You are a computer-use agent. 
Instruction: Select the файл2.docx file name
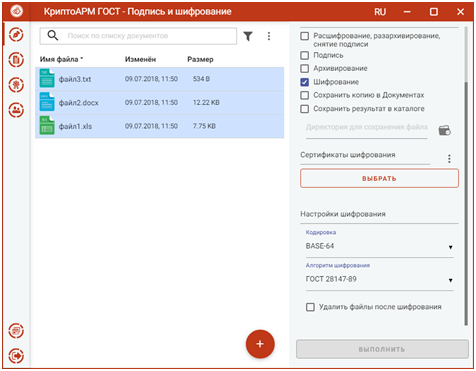79,103
